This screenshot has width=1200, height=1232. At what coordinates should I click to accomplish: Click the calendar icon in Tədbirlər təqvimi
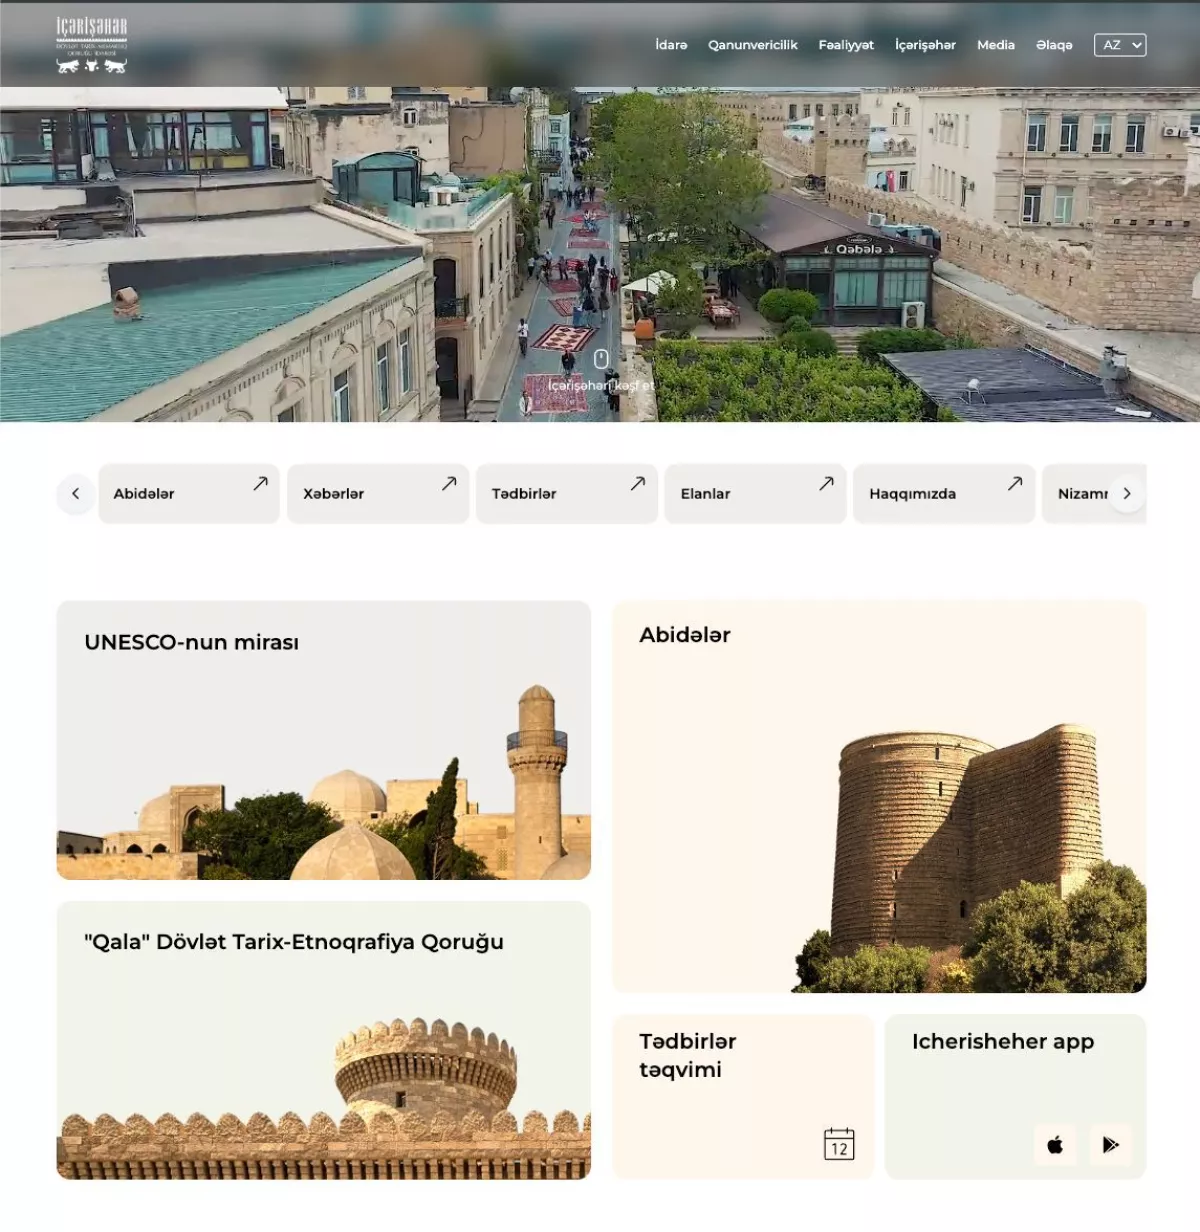pyautogui.click(x=839, y=1143)
